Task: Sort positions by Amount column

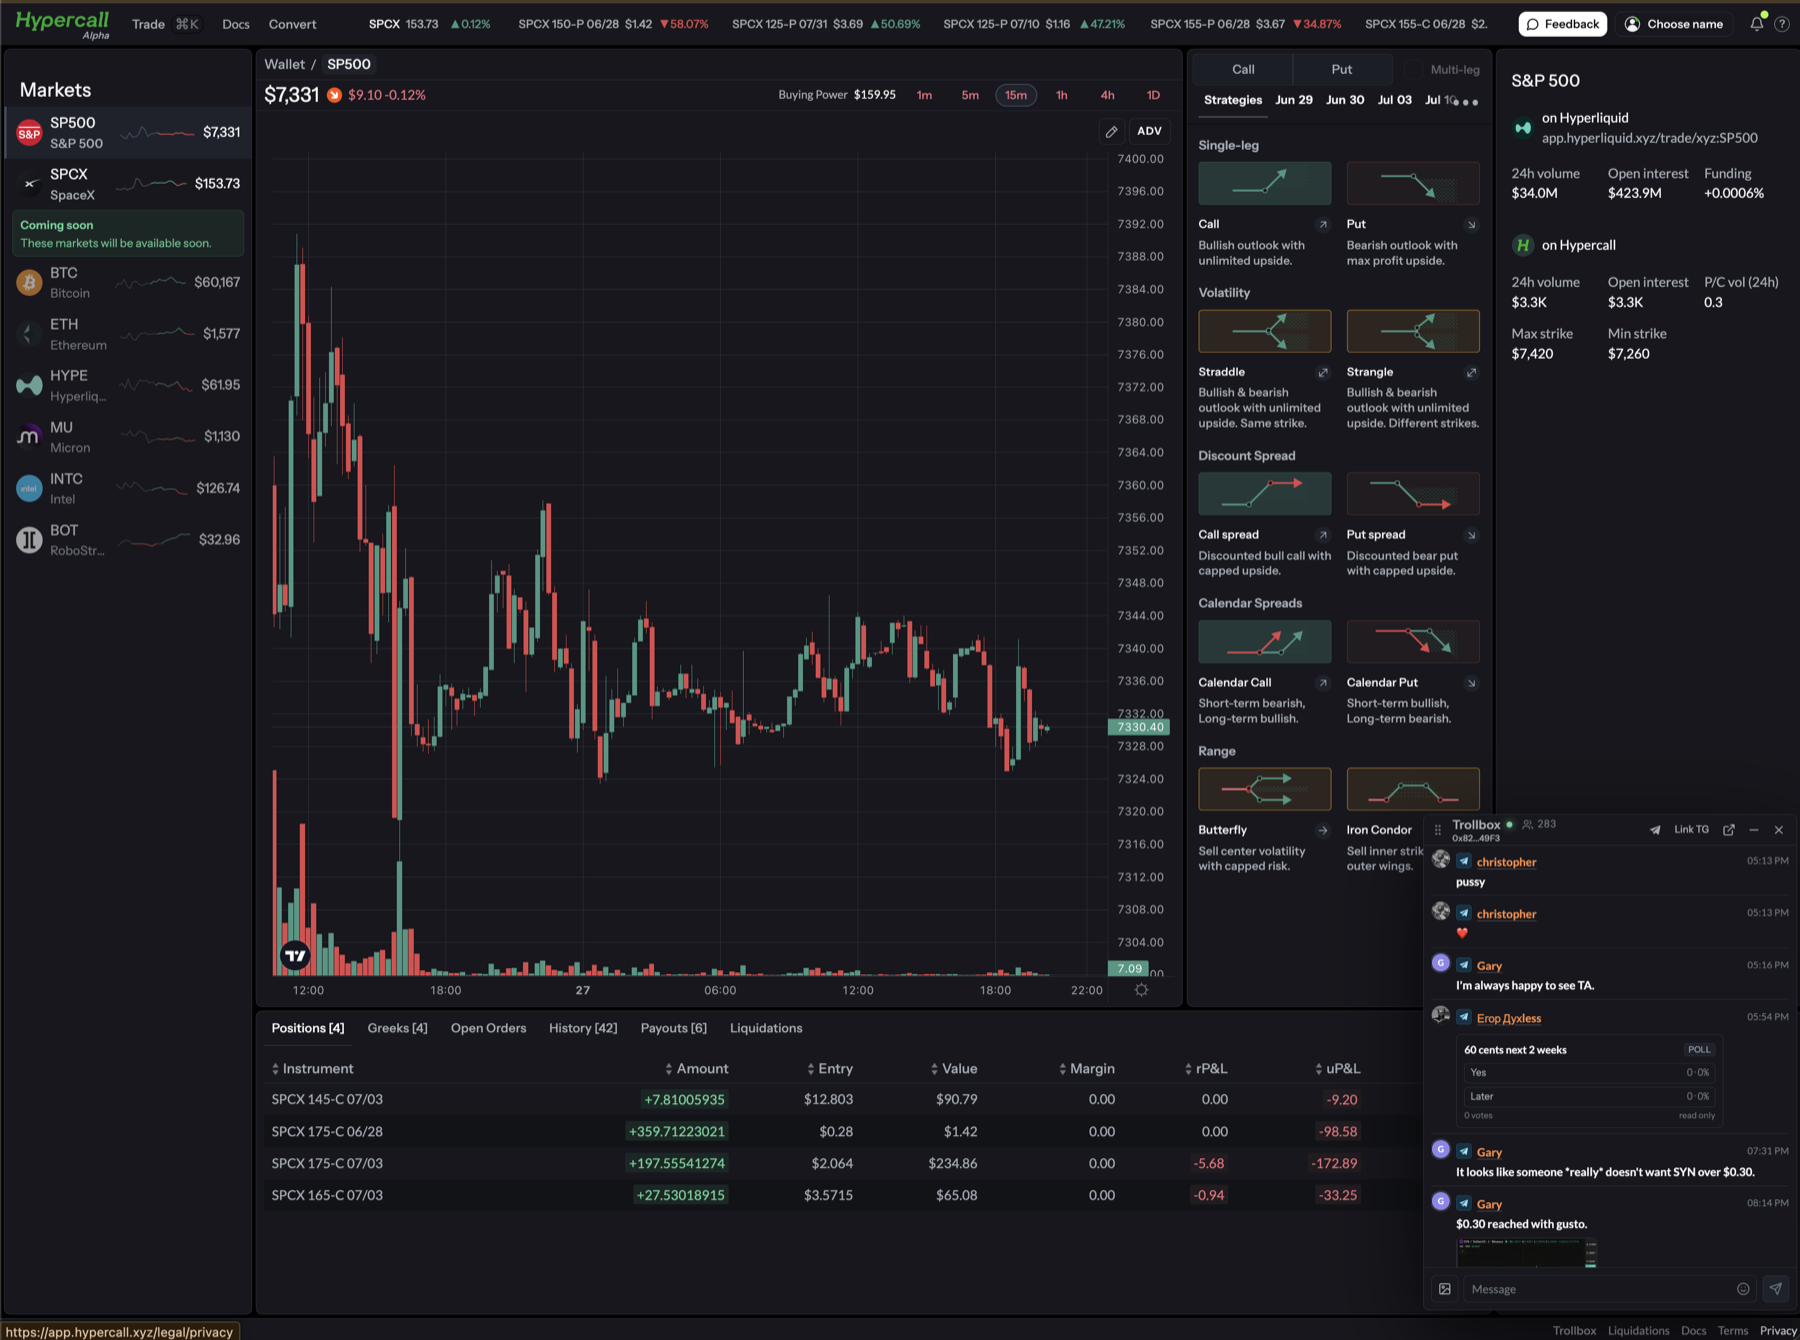Action: tap(696, 1069)
